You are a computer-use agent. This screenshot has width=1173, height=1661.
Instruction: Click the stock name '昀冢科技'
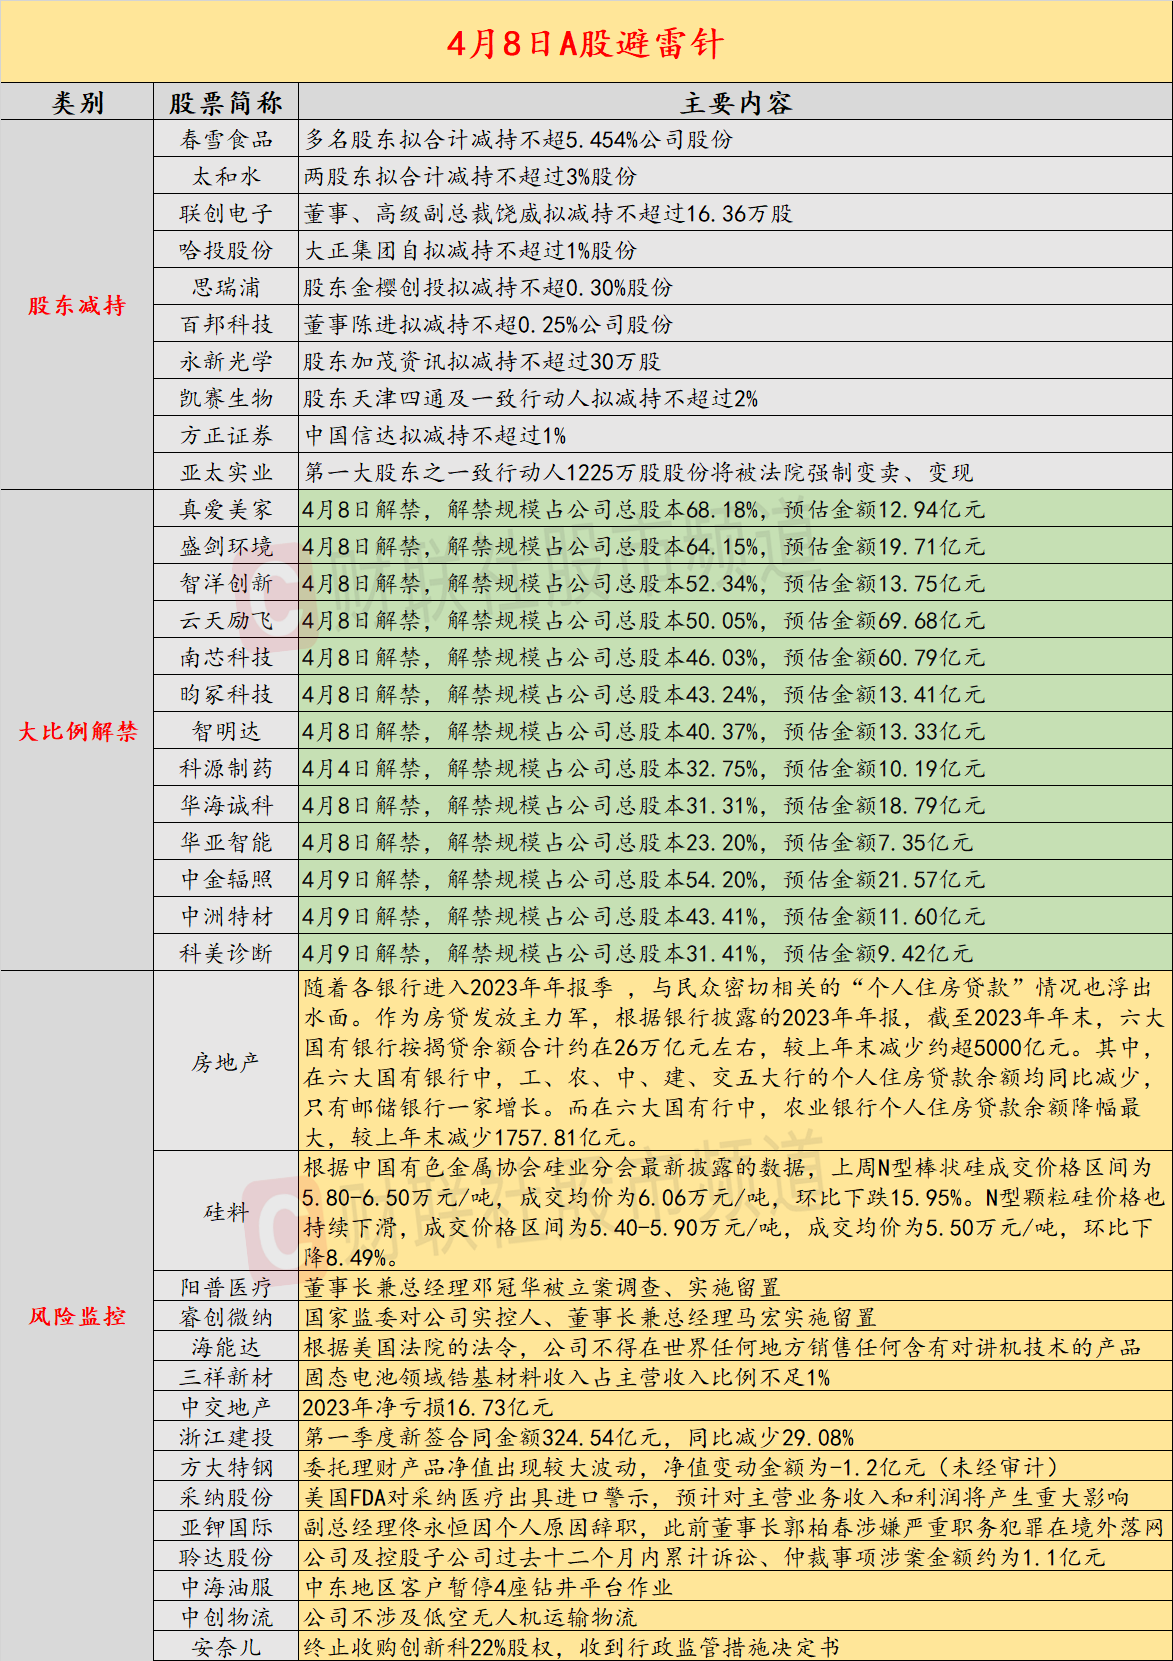click(226, 695)
